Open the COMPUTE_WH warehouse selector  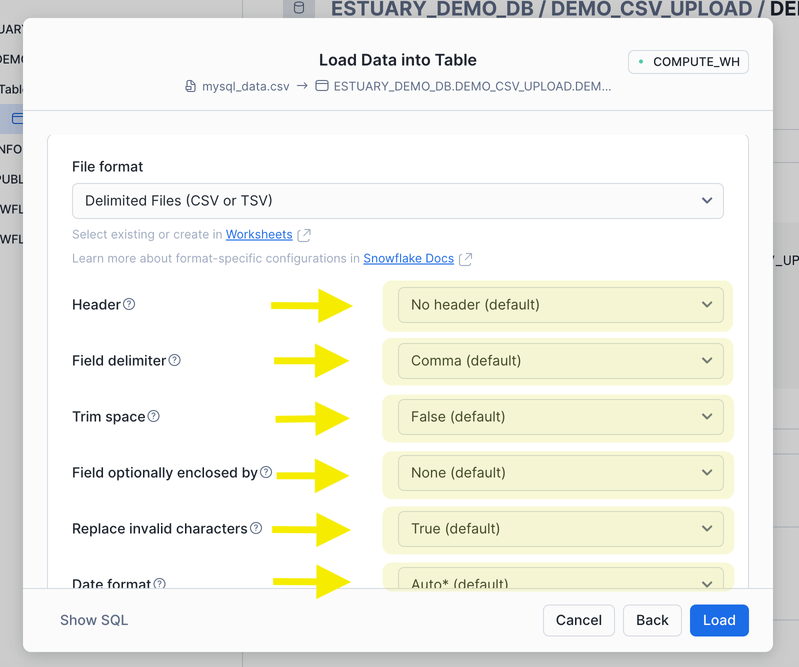(x=688, y=62)
